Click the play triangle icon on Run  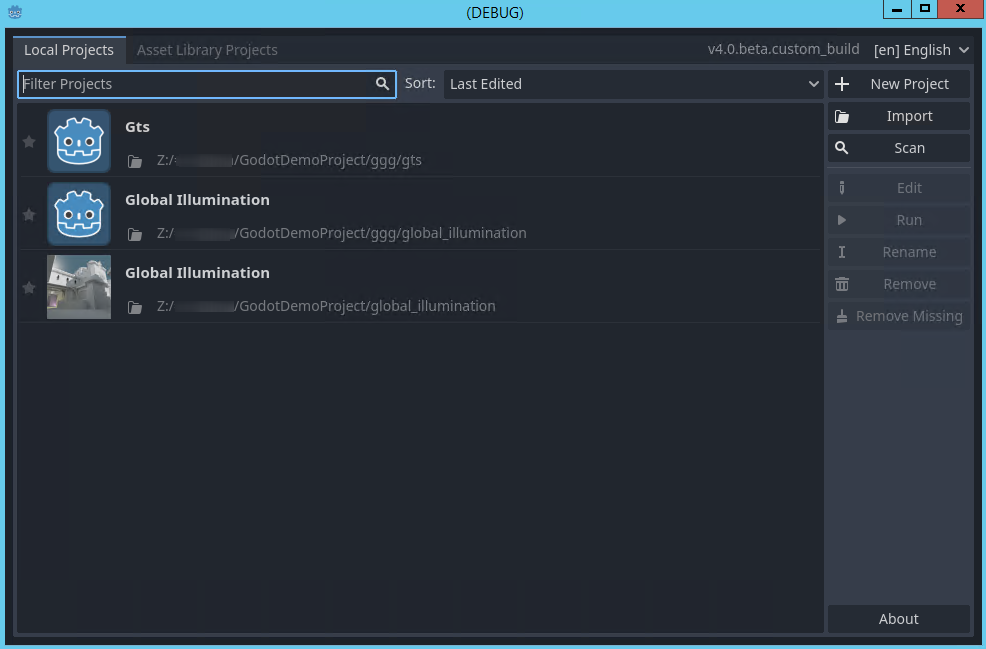(842, 220)
